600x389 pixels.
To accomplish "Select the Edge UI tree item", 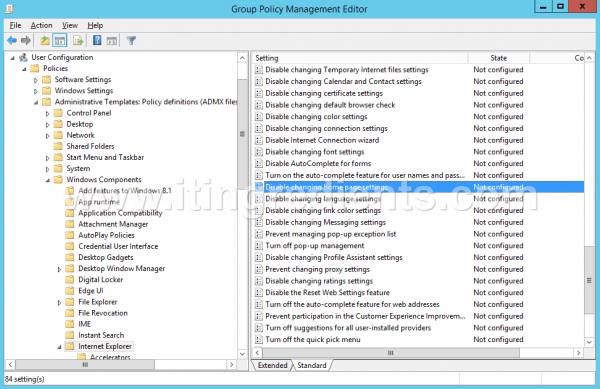I will point(91,291).
